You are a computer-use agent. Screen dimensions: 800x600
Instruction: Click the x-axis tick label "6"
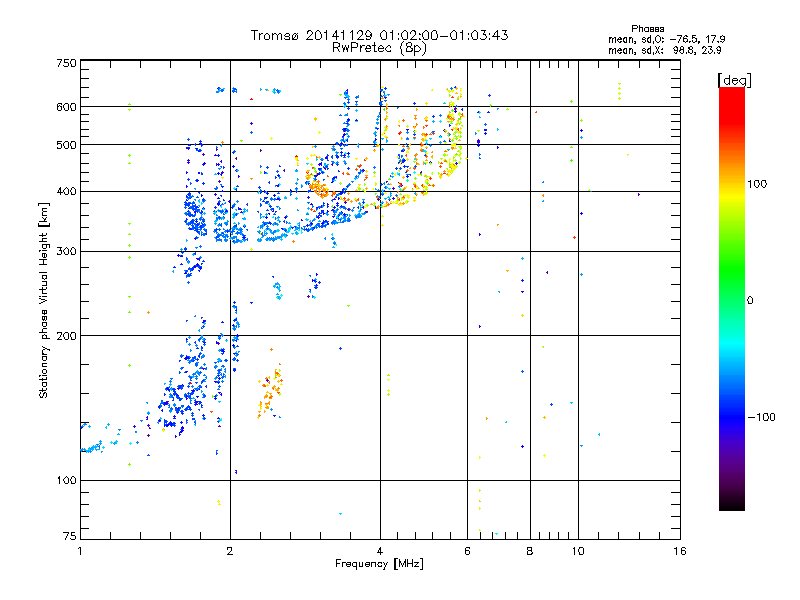467,551
